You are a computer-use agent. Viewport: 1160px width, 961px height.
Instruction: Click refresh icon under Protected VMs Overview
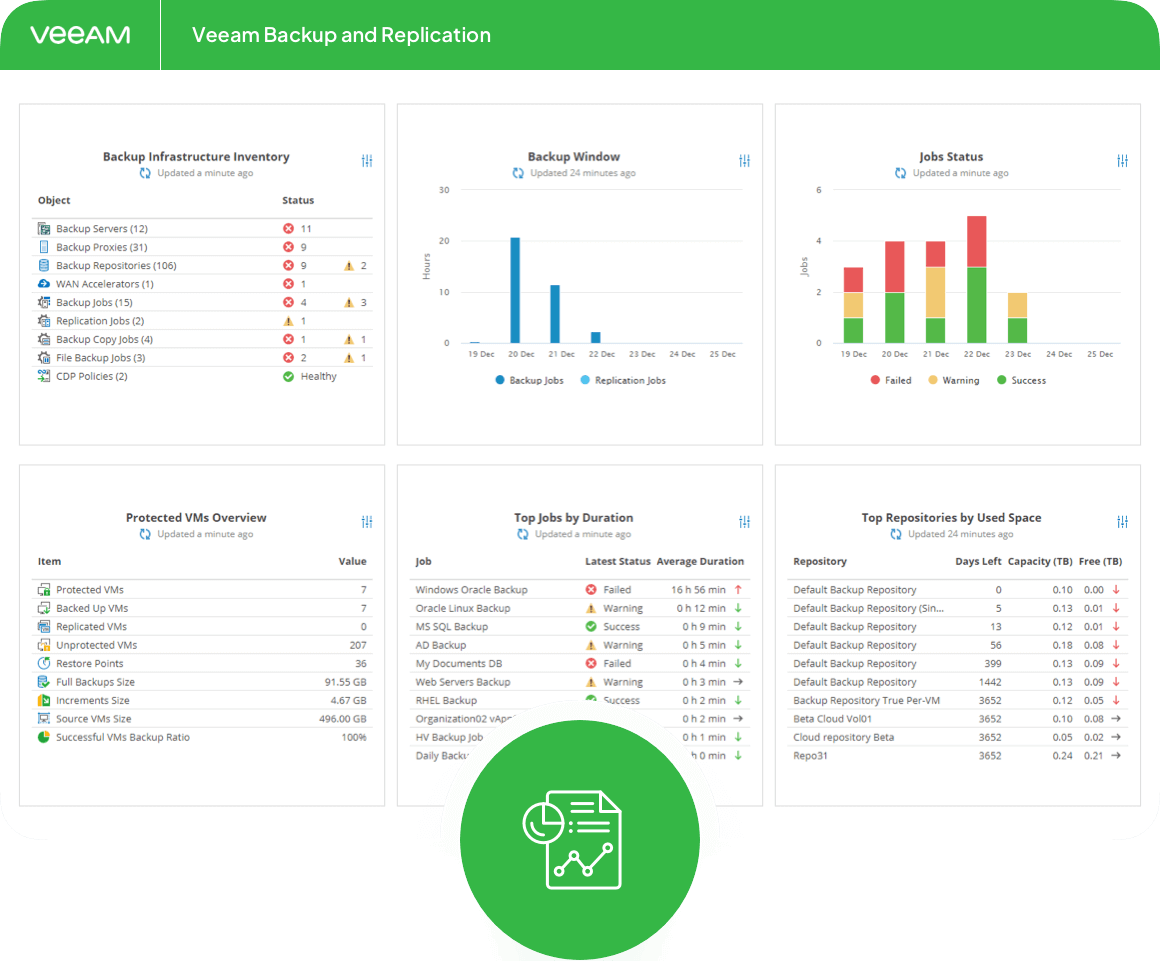145,534
